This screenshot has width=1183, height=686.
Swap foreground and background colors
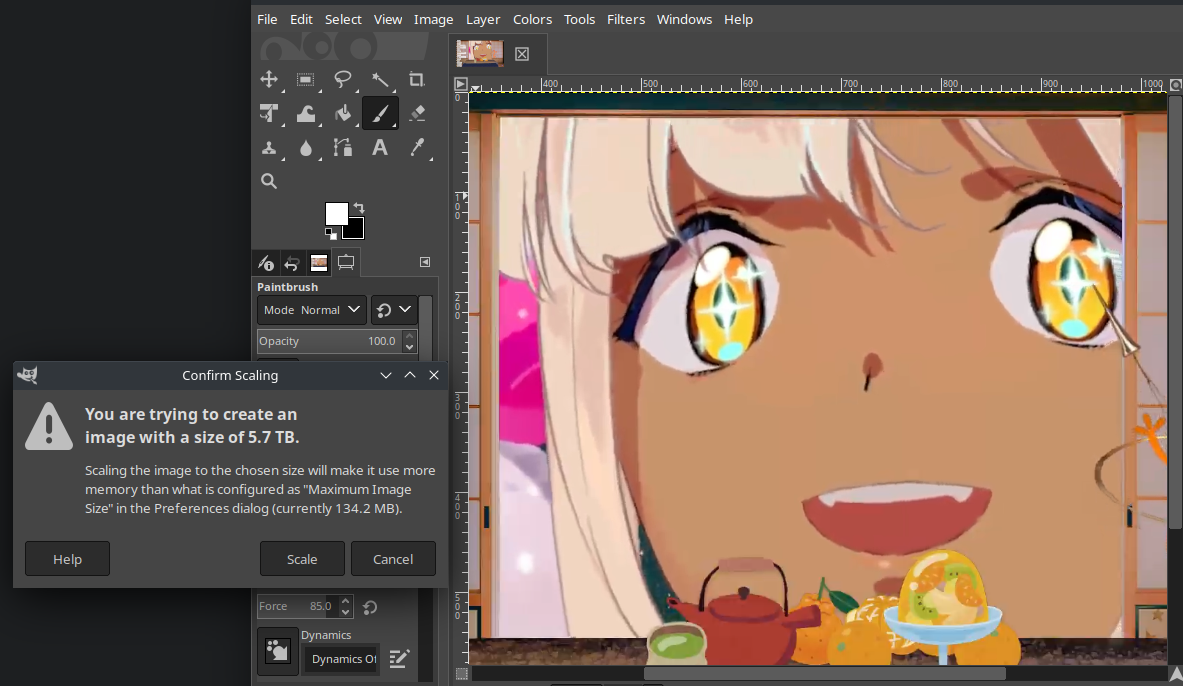coord(358,207)
